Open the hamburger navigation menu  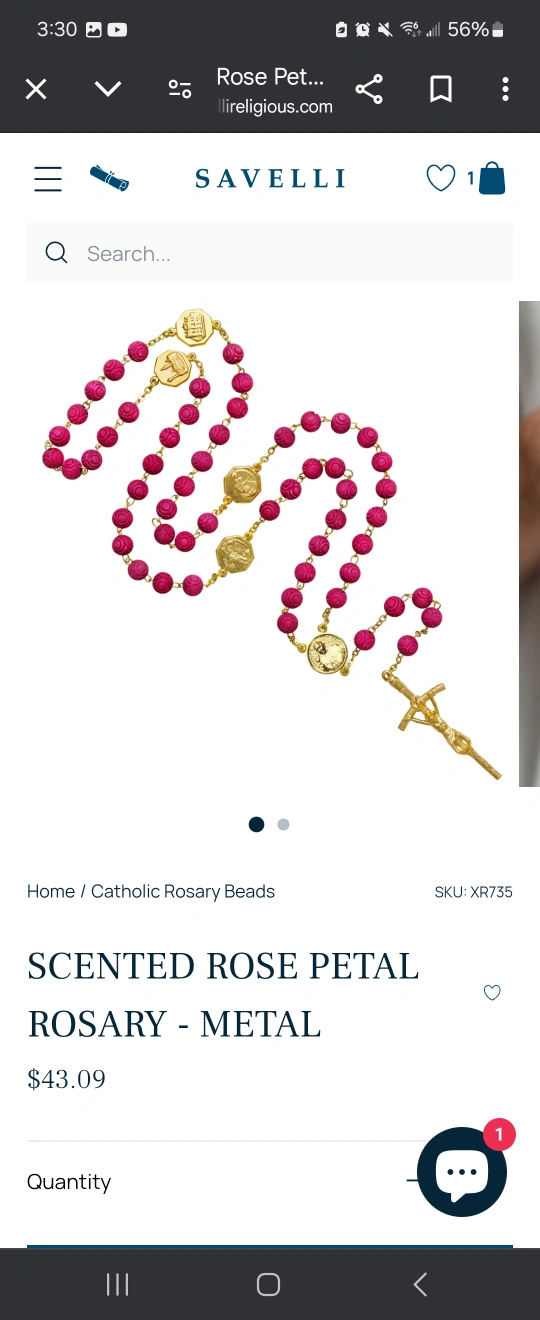click(x=47, y=179)
